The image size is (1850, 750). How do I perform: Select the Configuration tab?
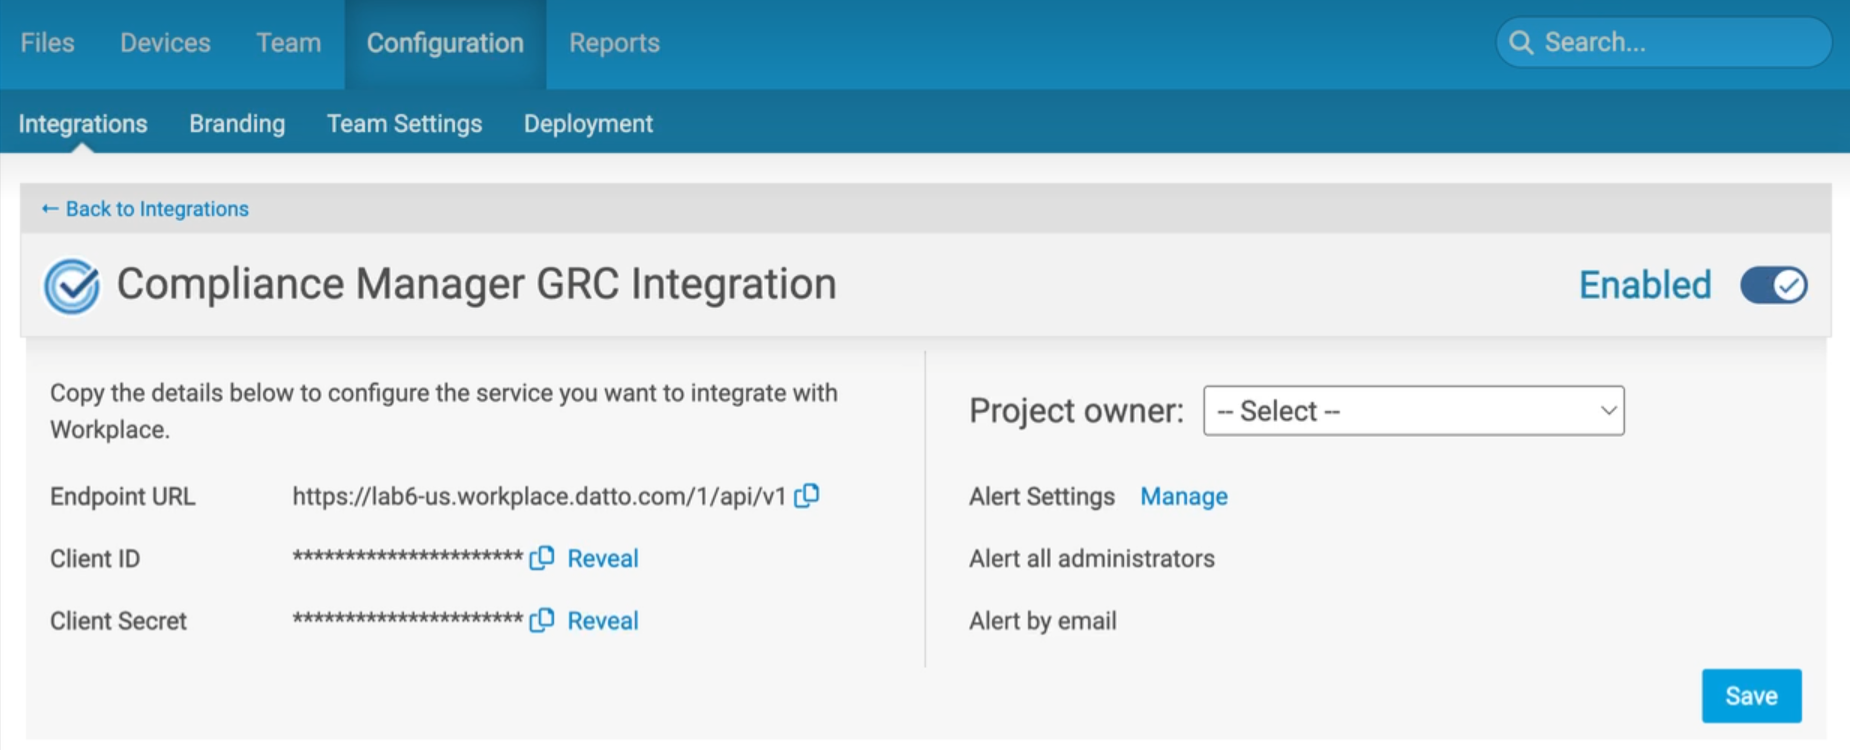click(445, 43)
